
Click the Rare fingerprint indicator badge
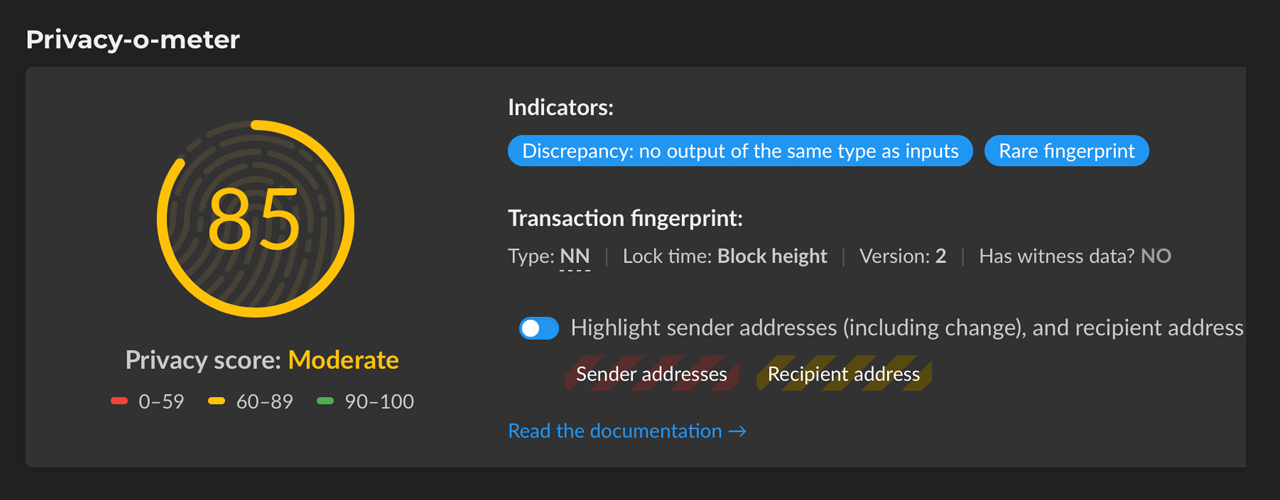pos(1067,151)
